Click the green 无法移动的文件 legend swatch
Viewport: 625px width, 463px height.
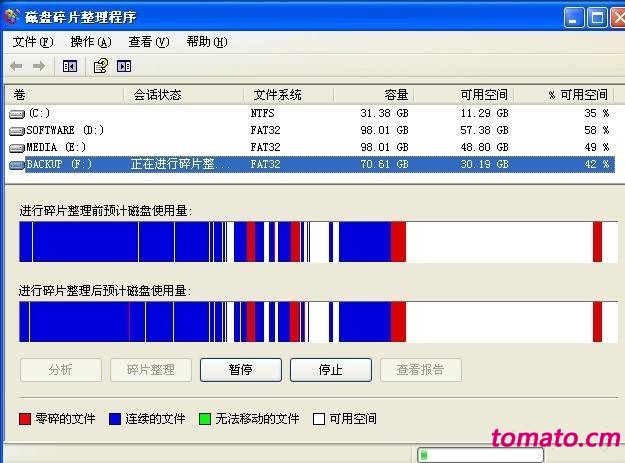tap(205, 419)
